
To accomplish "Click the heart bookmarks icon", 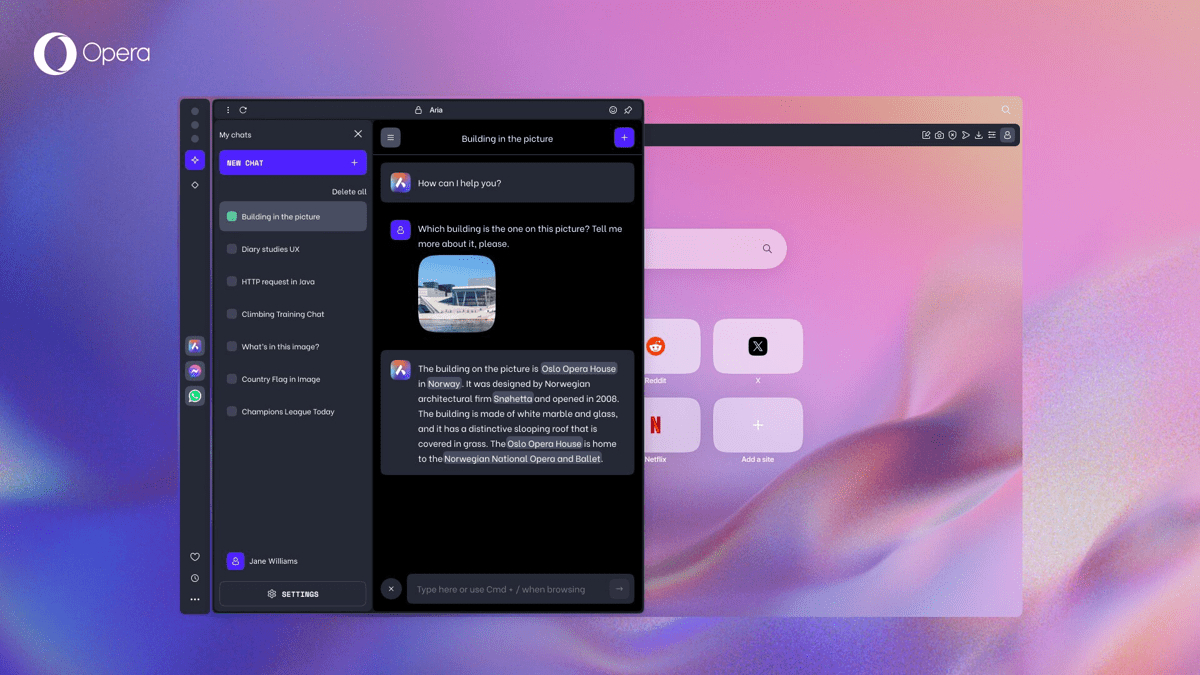I will click(195, 557).
